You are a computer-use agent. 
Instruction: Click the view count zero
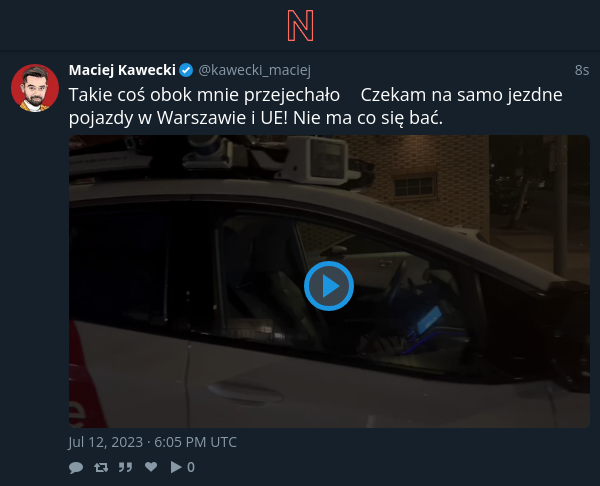(x=191, y=467)
